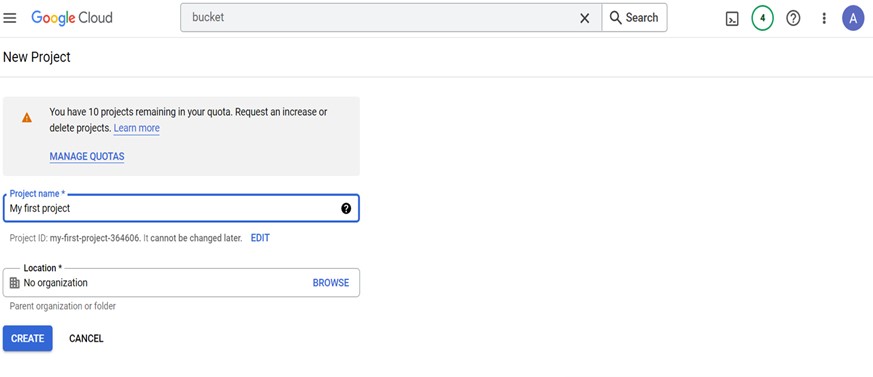873x377 pixels.
Task: Create the new project
Action: pos(27,339)
